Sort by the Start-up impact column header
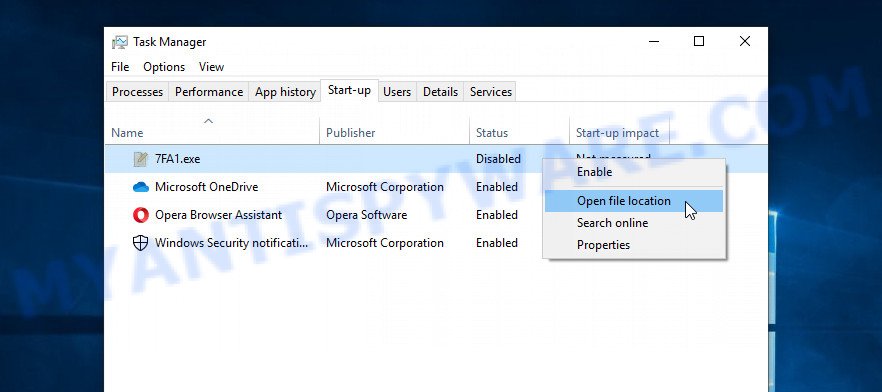This screenshot has width=882, height=392. (x=617, y=133)
